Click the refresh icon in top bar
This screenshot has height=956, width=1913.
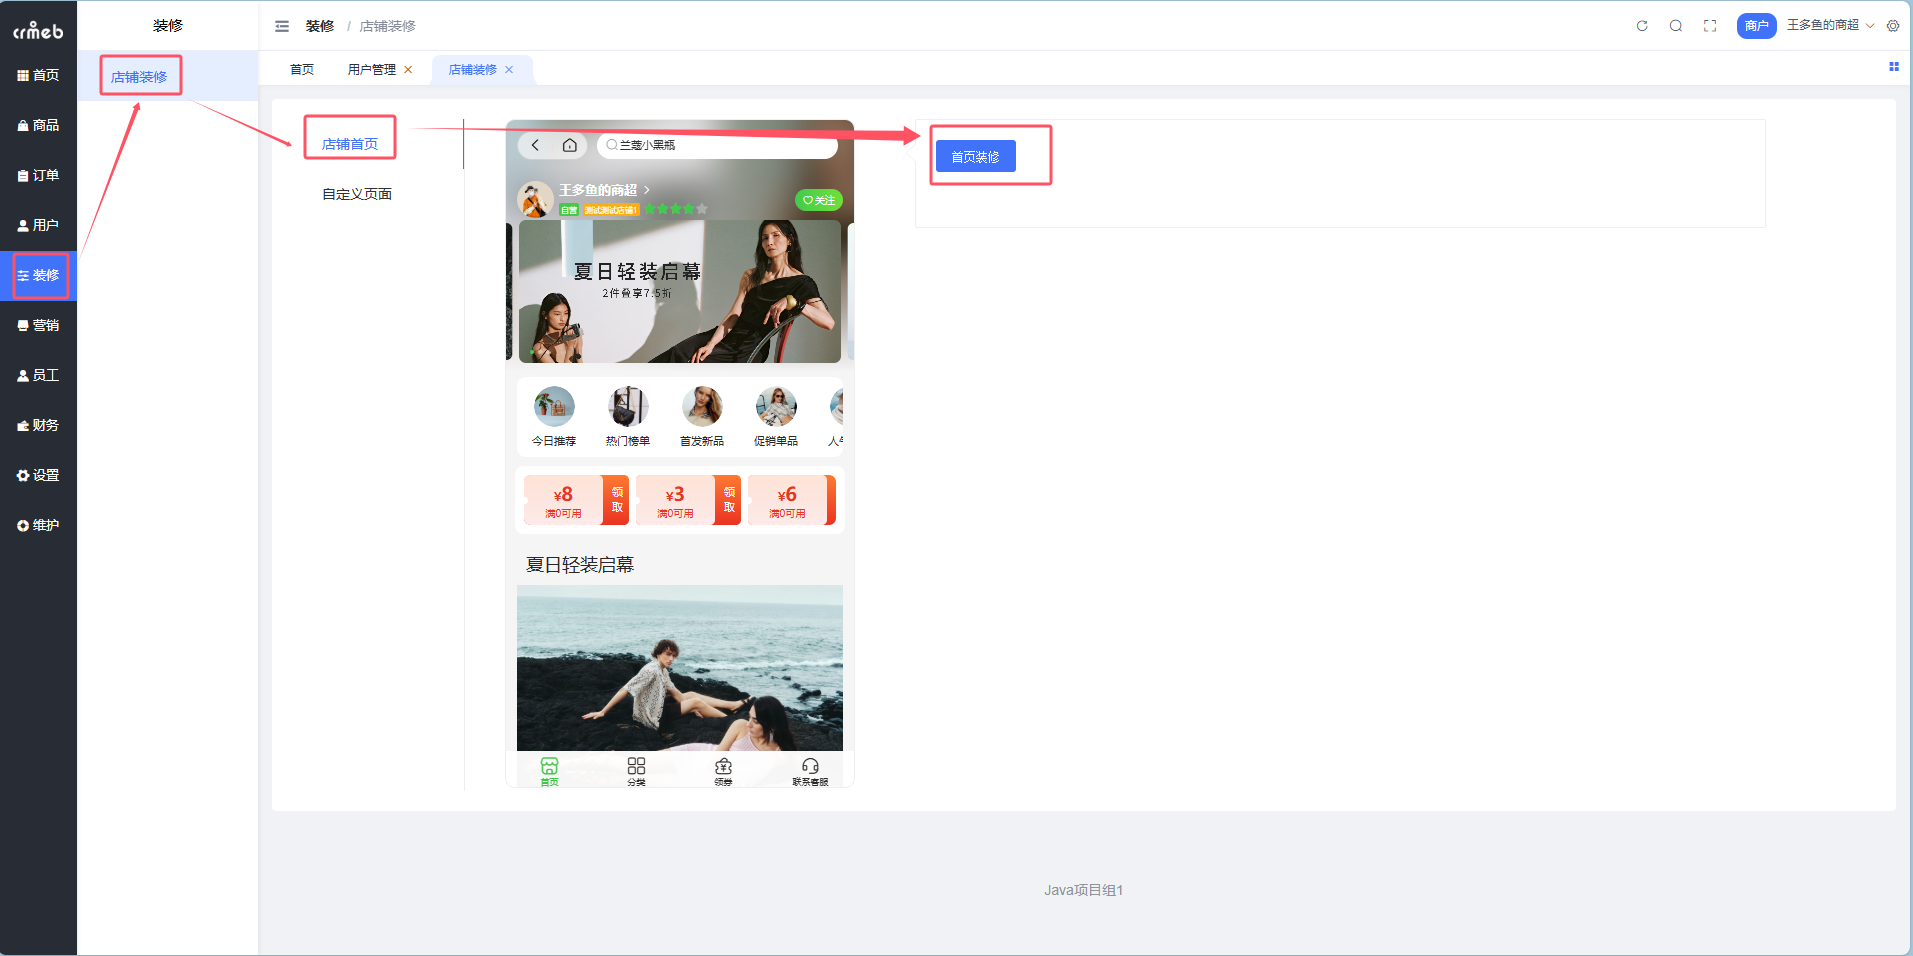(x=1641, y=26)
